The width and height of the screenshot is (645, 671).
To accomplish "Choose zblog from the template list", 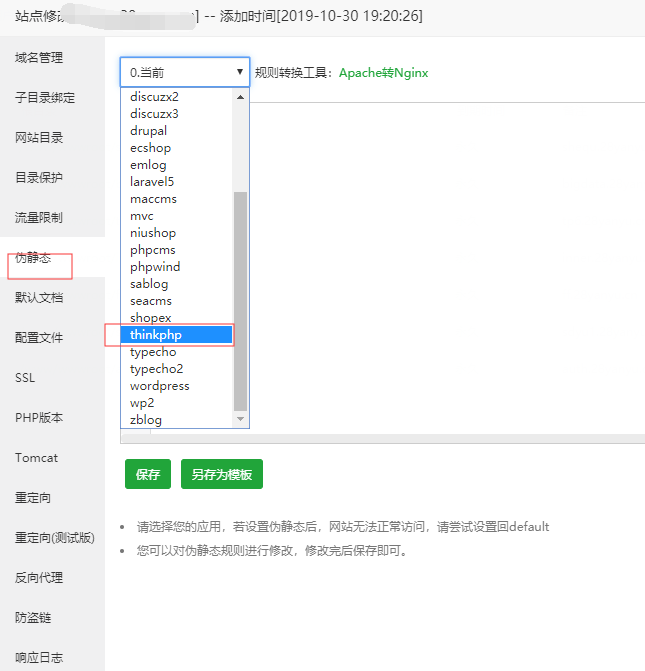I will tap(176, 420).
